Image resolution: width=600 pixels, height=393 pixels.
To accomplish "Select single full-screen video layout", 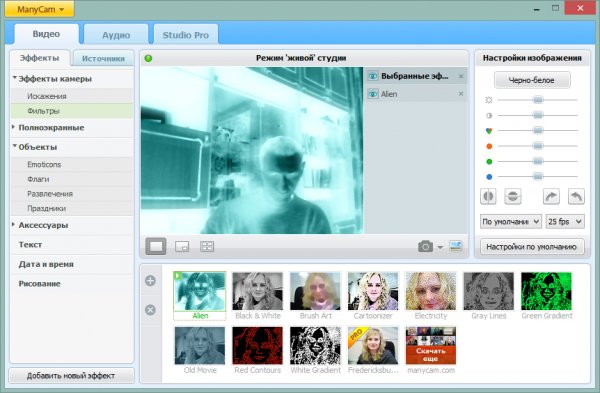I will click(x=156, y=246).
